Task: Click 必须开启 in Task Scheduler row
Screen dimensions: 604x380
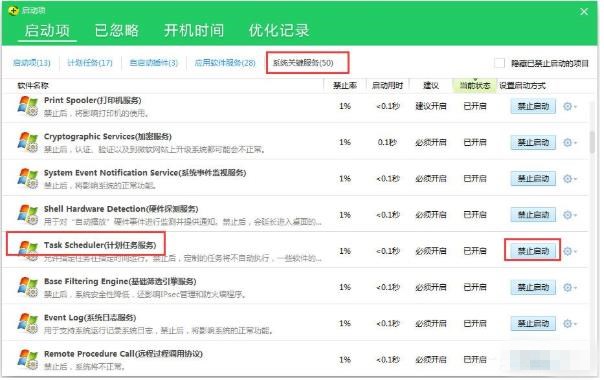Action: coord(431,251)
